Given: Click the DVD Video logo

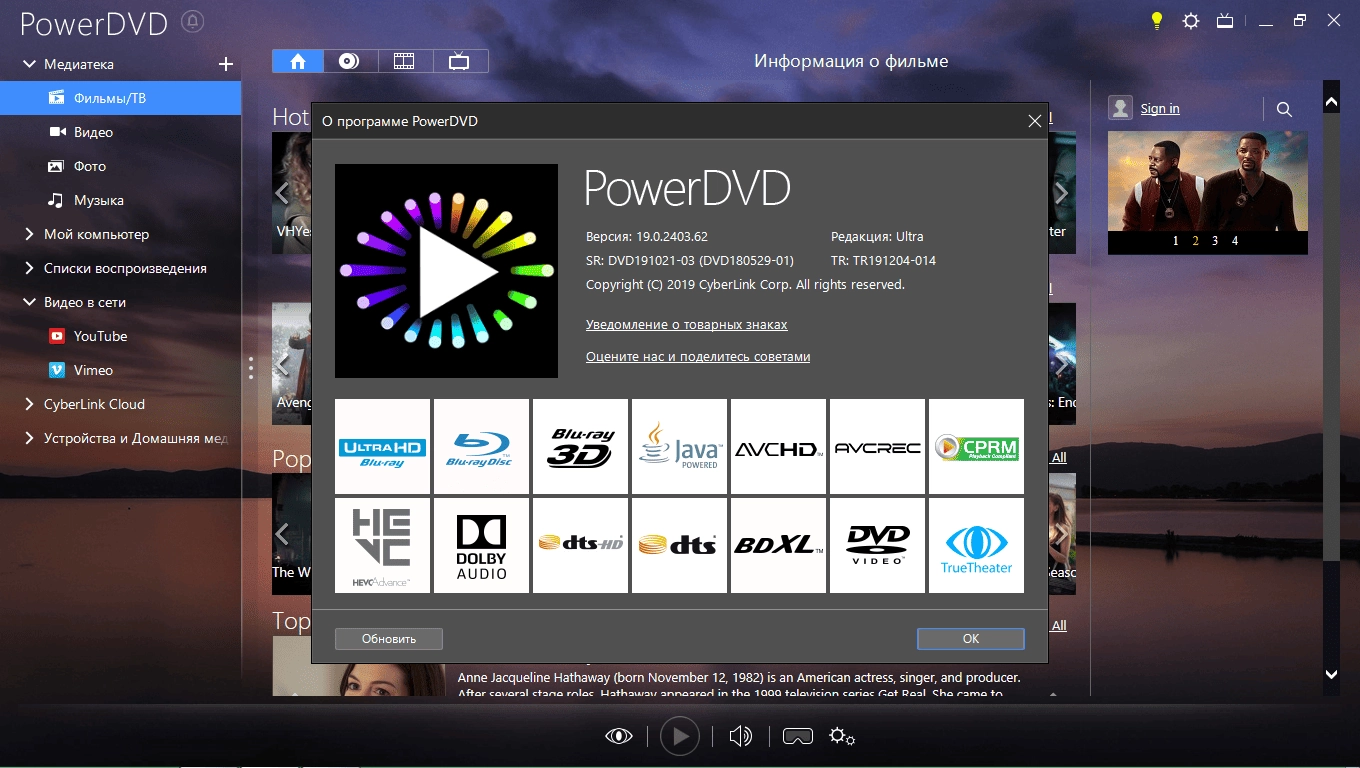Looking at the screenshot, I should point(877,545).
